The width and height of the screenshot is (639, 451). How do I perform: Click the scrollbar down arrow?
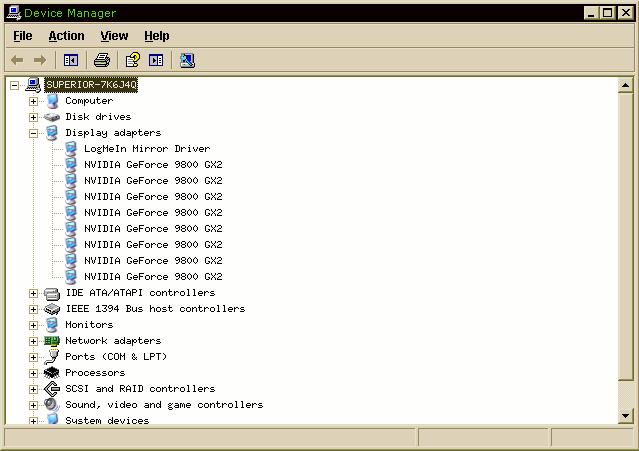[x=625, y=416]
